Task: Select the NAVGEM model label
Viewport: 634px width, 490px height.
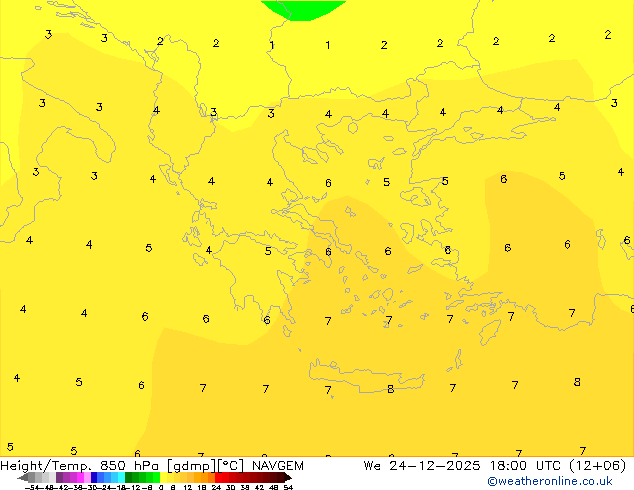Action: 278,466
